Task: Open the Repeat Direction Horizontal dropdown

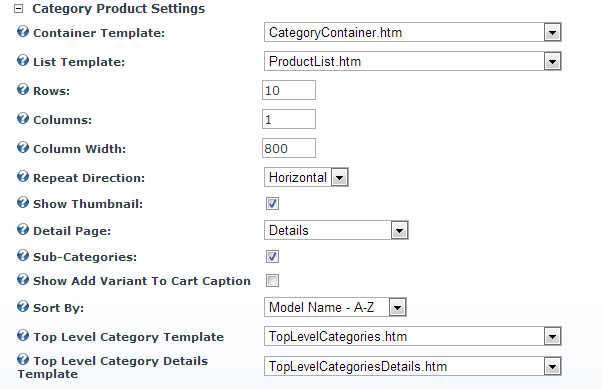Action: pyautogui.click(x=306, y=177)
